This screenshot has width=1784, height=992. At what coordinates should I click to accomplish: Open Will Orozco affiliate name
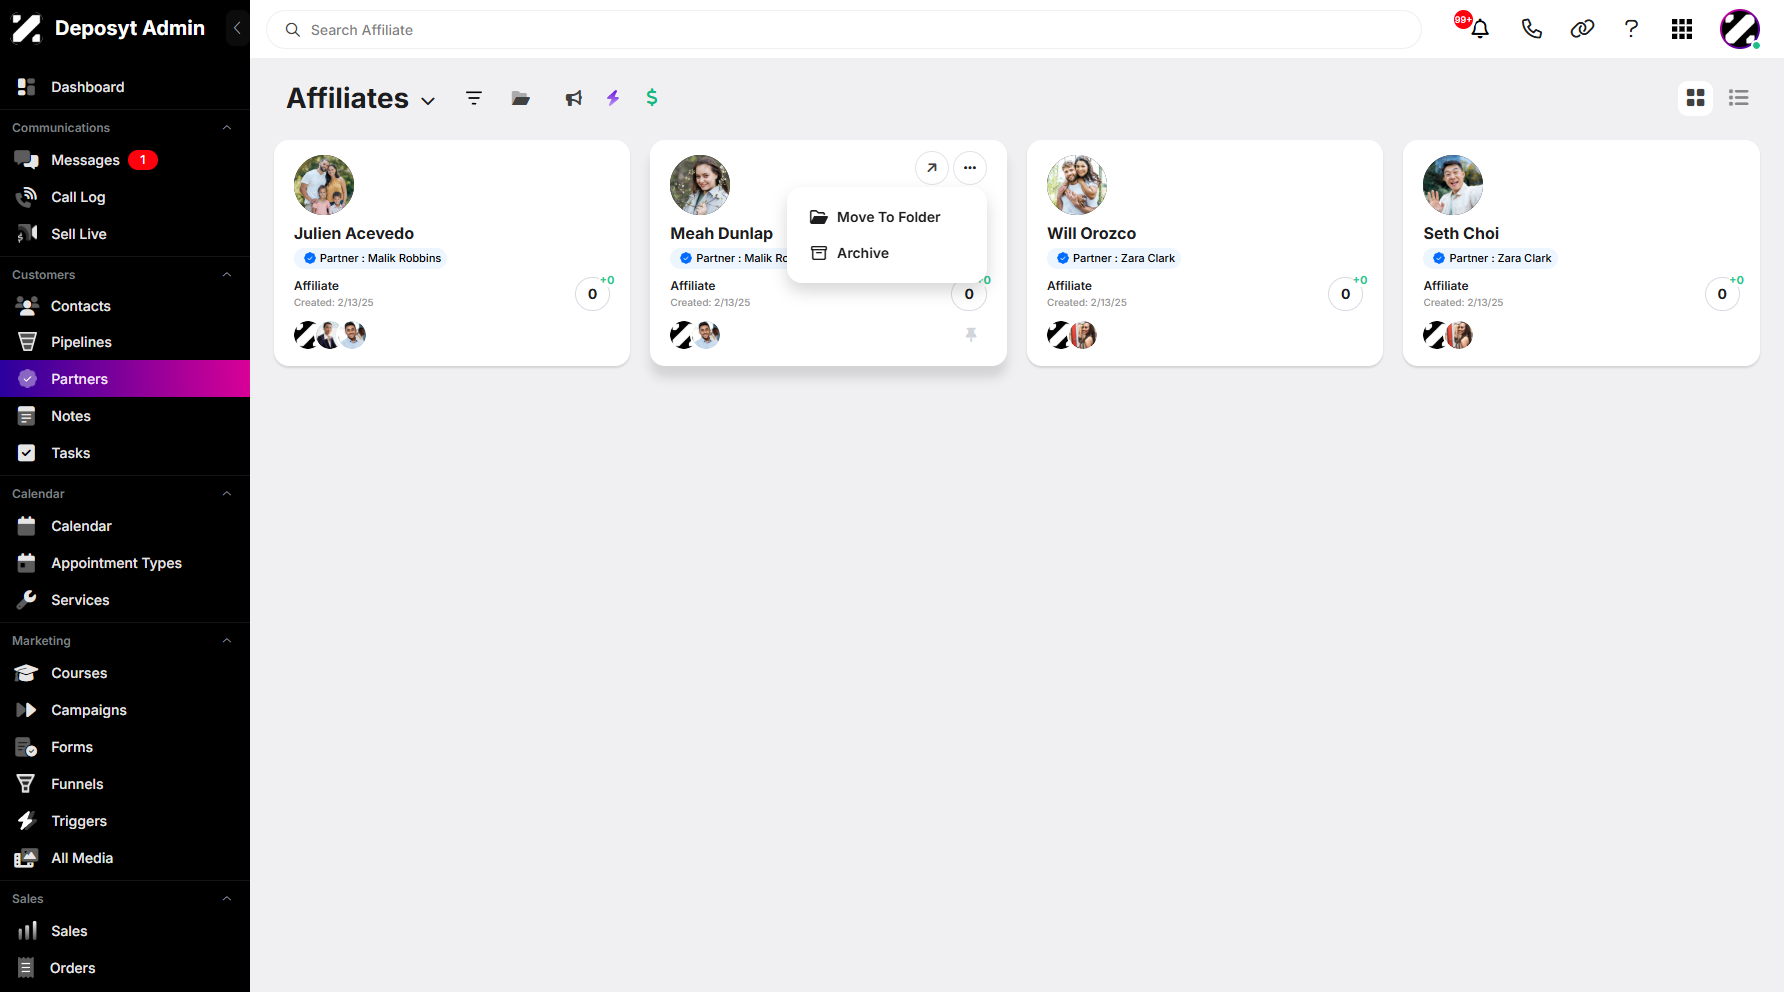click(x=1091, y=233)
